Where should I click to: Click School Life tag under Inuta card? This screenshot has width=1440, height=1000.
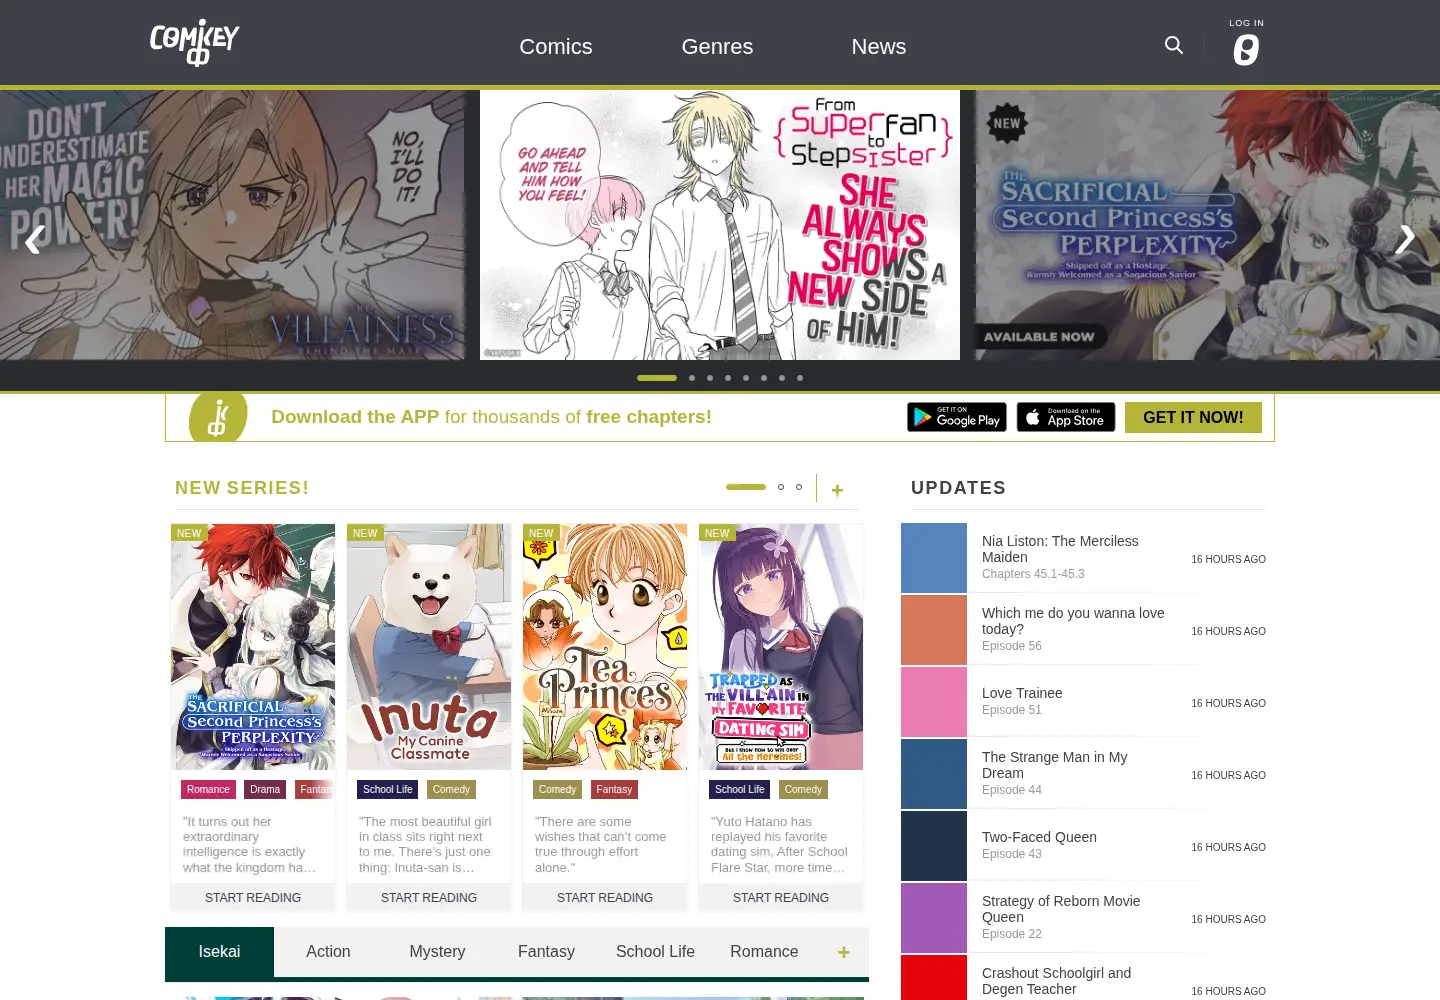388,790
